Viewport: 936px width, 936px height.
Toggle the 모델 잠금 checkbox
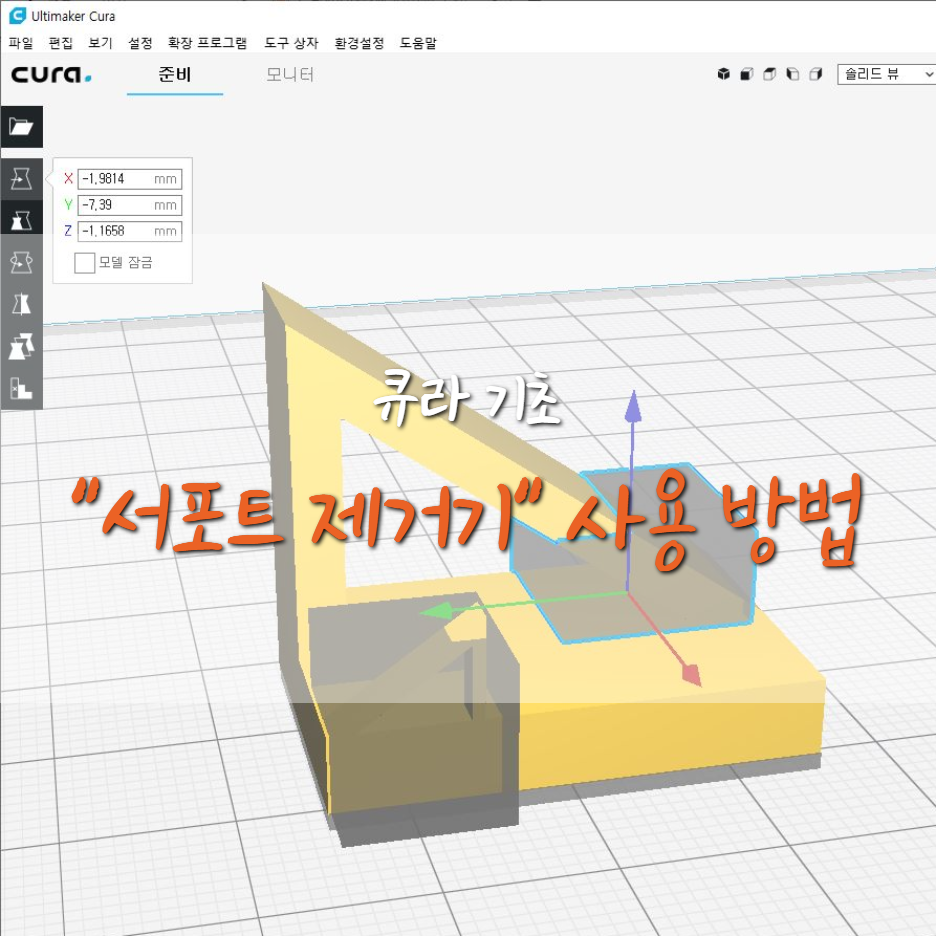coord(84,263)
